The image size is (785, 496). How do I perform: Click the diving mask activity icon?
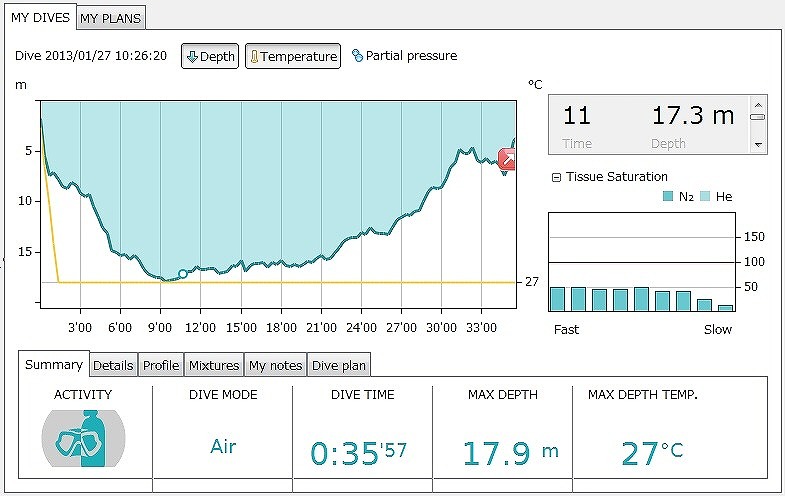coord(83,439)
